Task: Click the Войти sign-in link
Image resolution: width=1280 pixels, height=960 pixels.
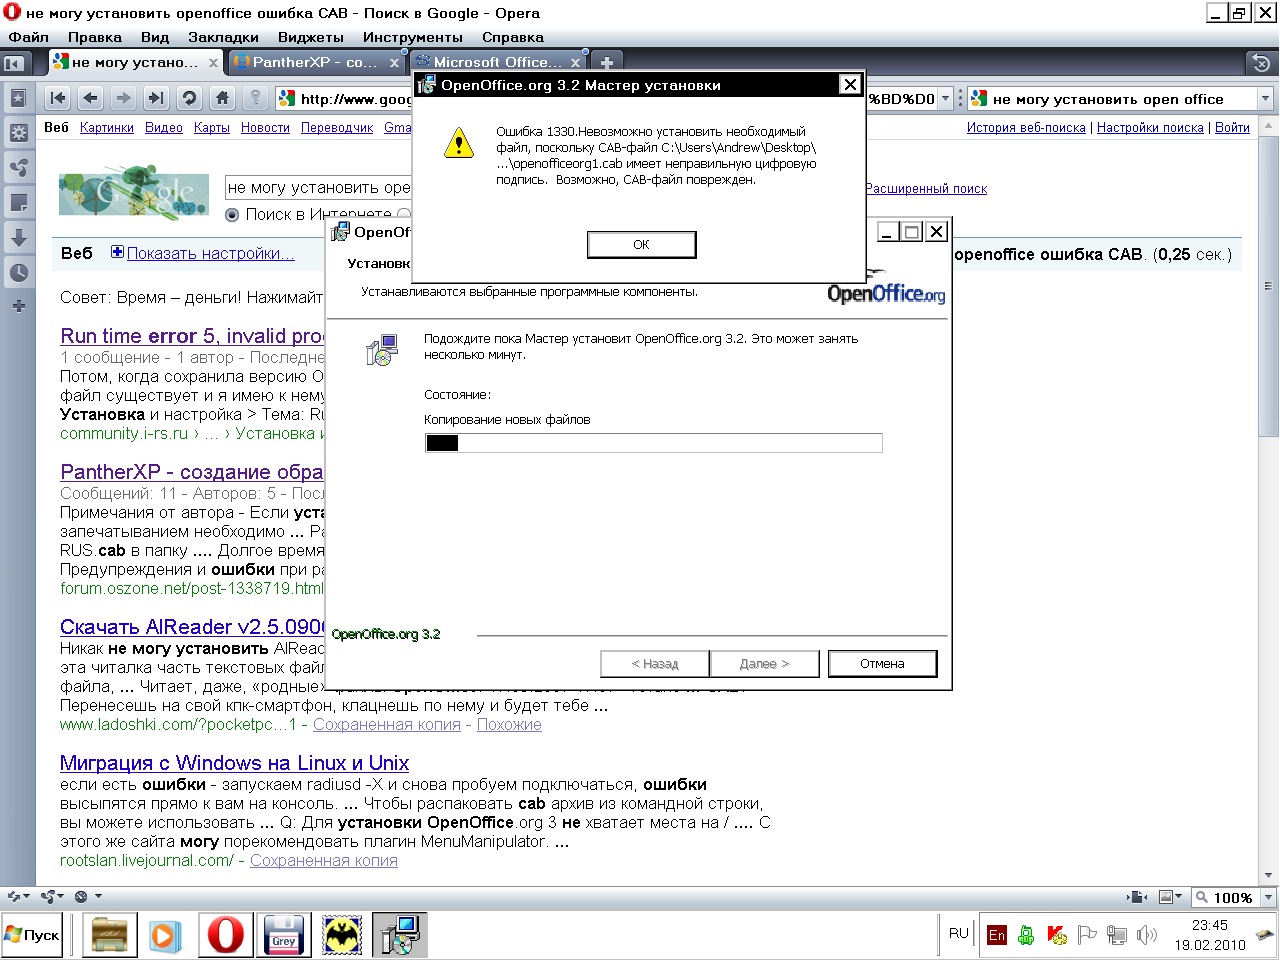Action: 1232,128
